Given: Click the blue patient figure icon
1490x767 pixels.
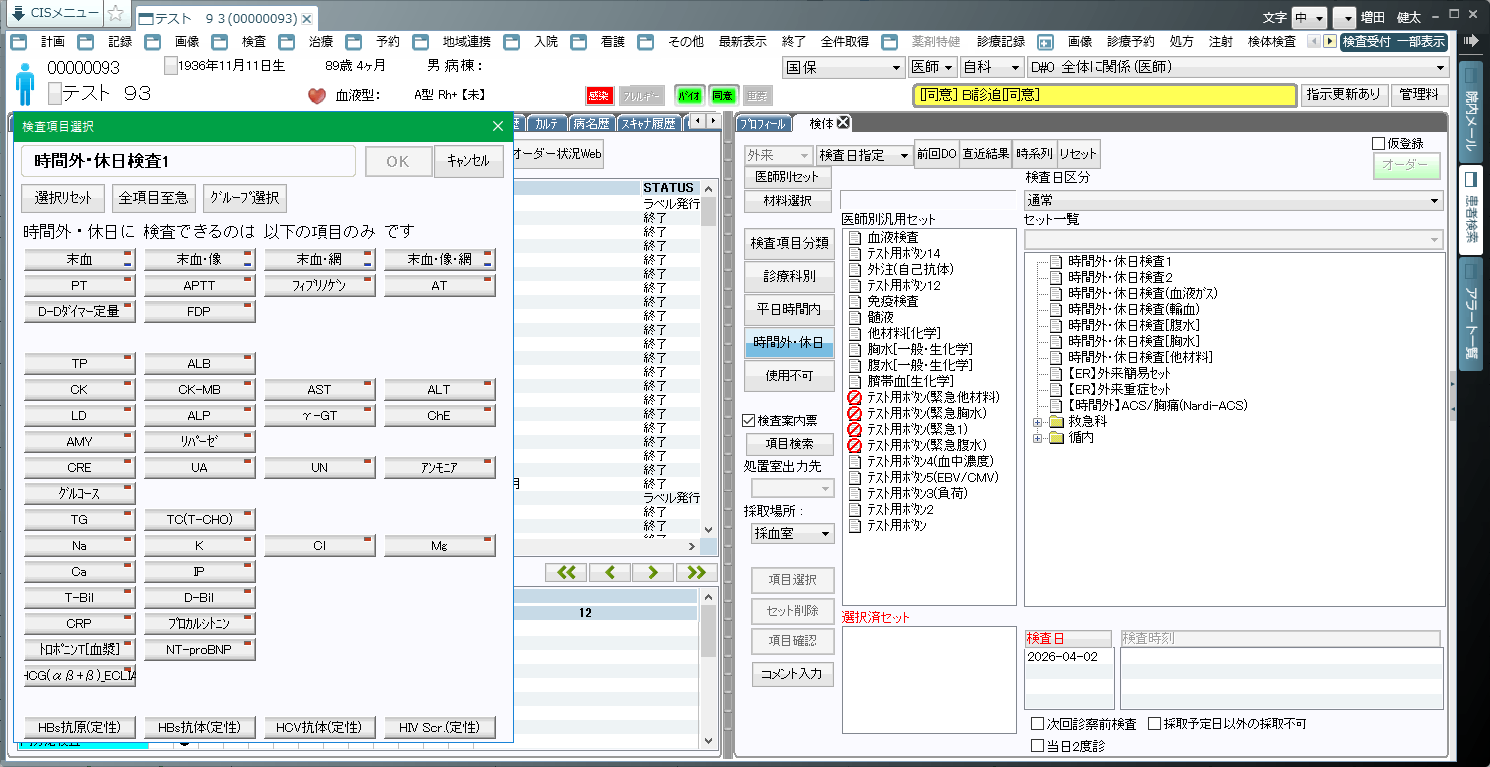Looking at the screenshot, I should (x=25, y=83).
